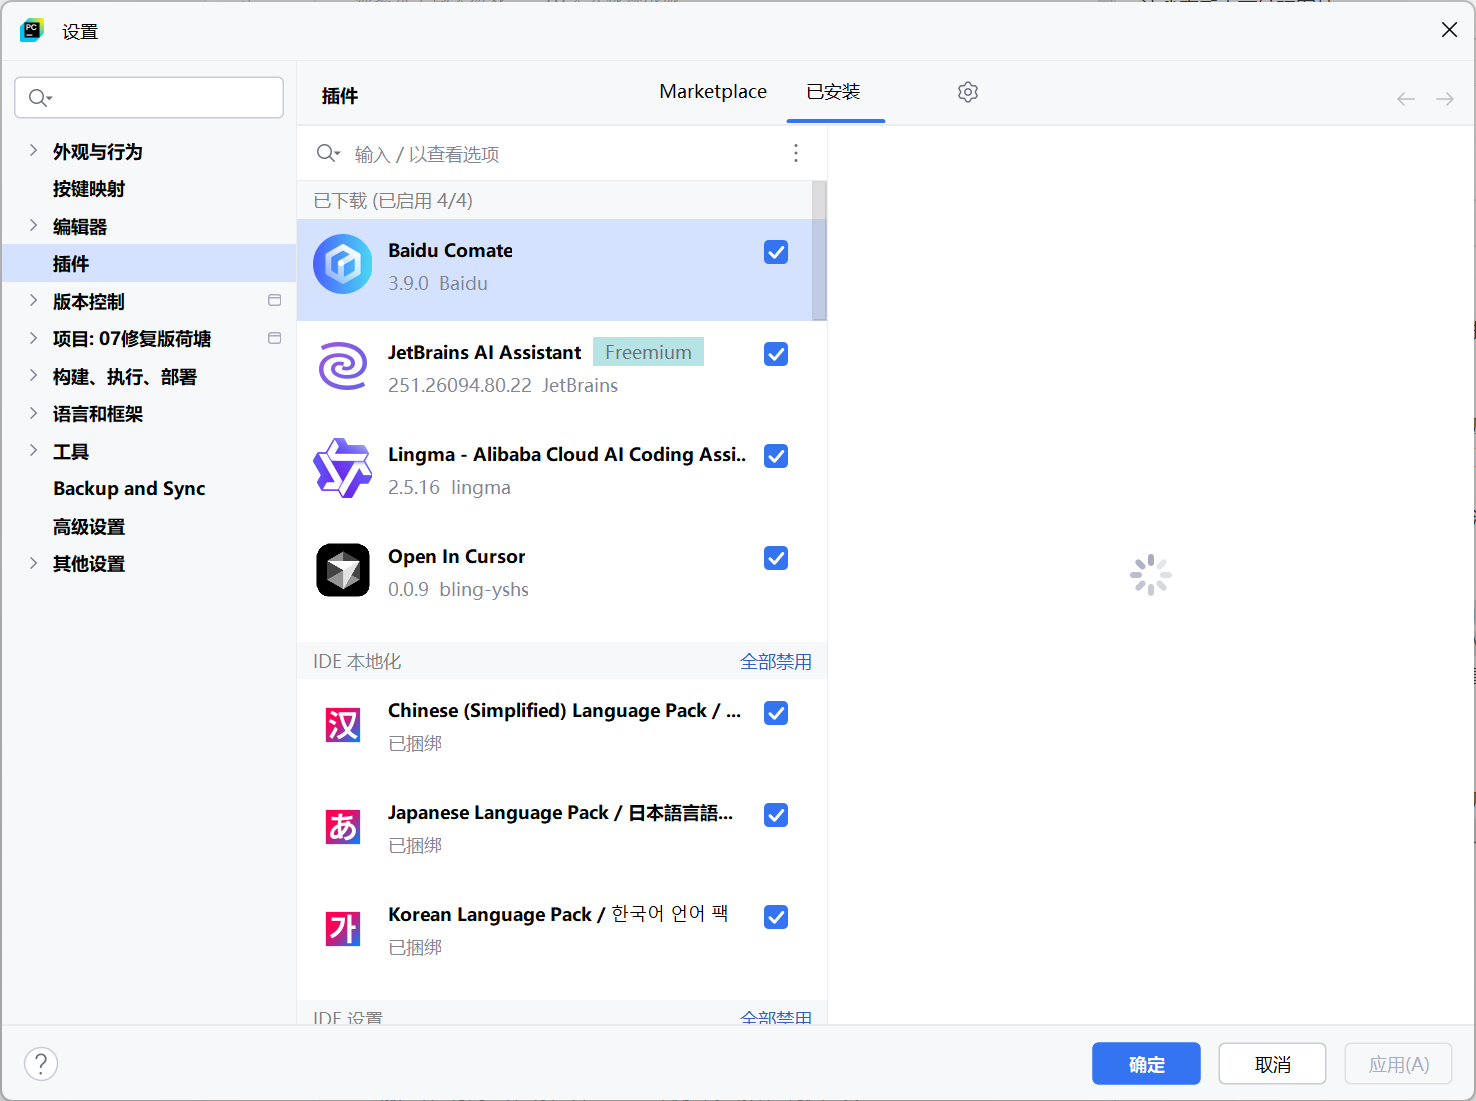Click the plugin list vertical scrollbar
This screenshot has height=1101, width=1476.
(819, 250)
